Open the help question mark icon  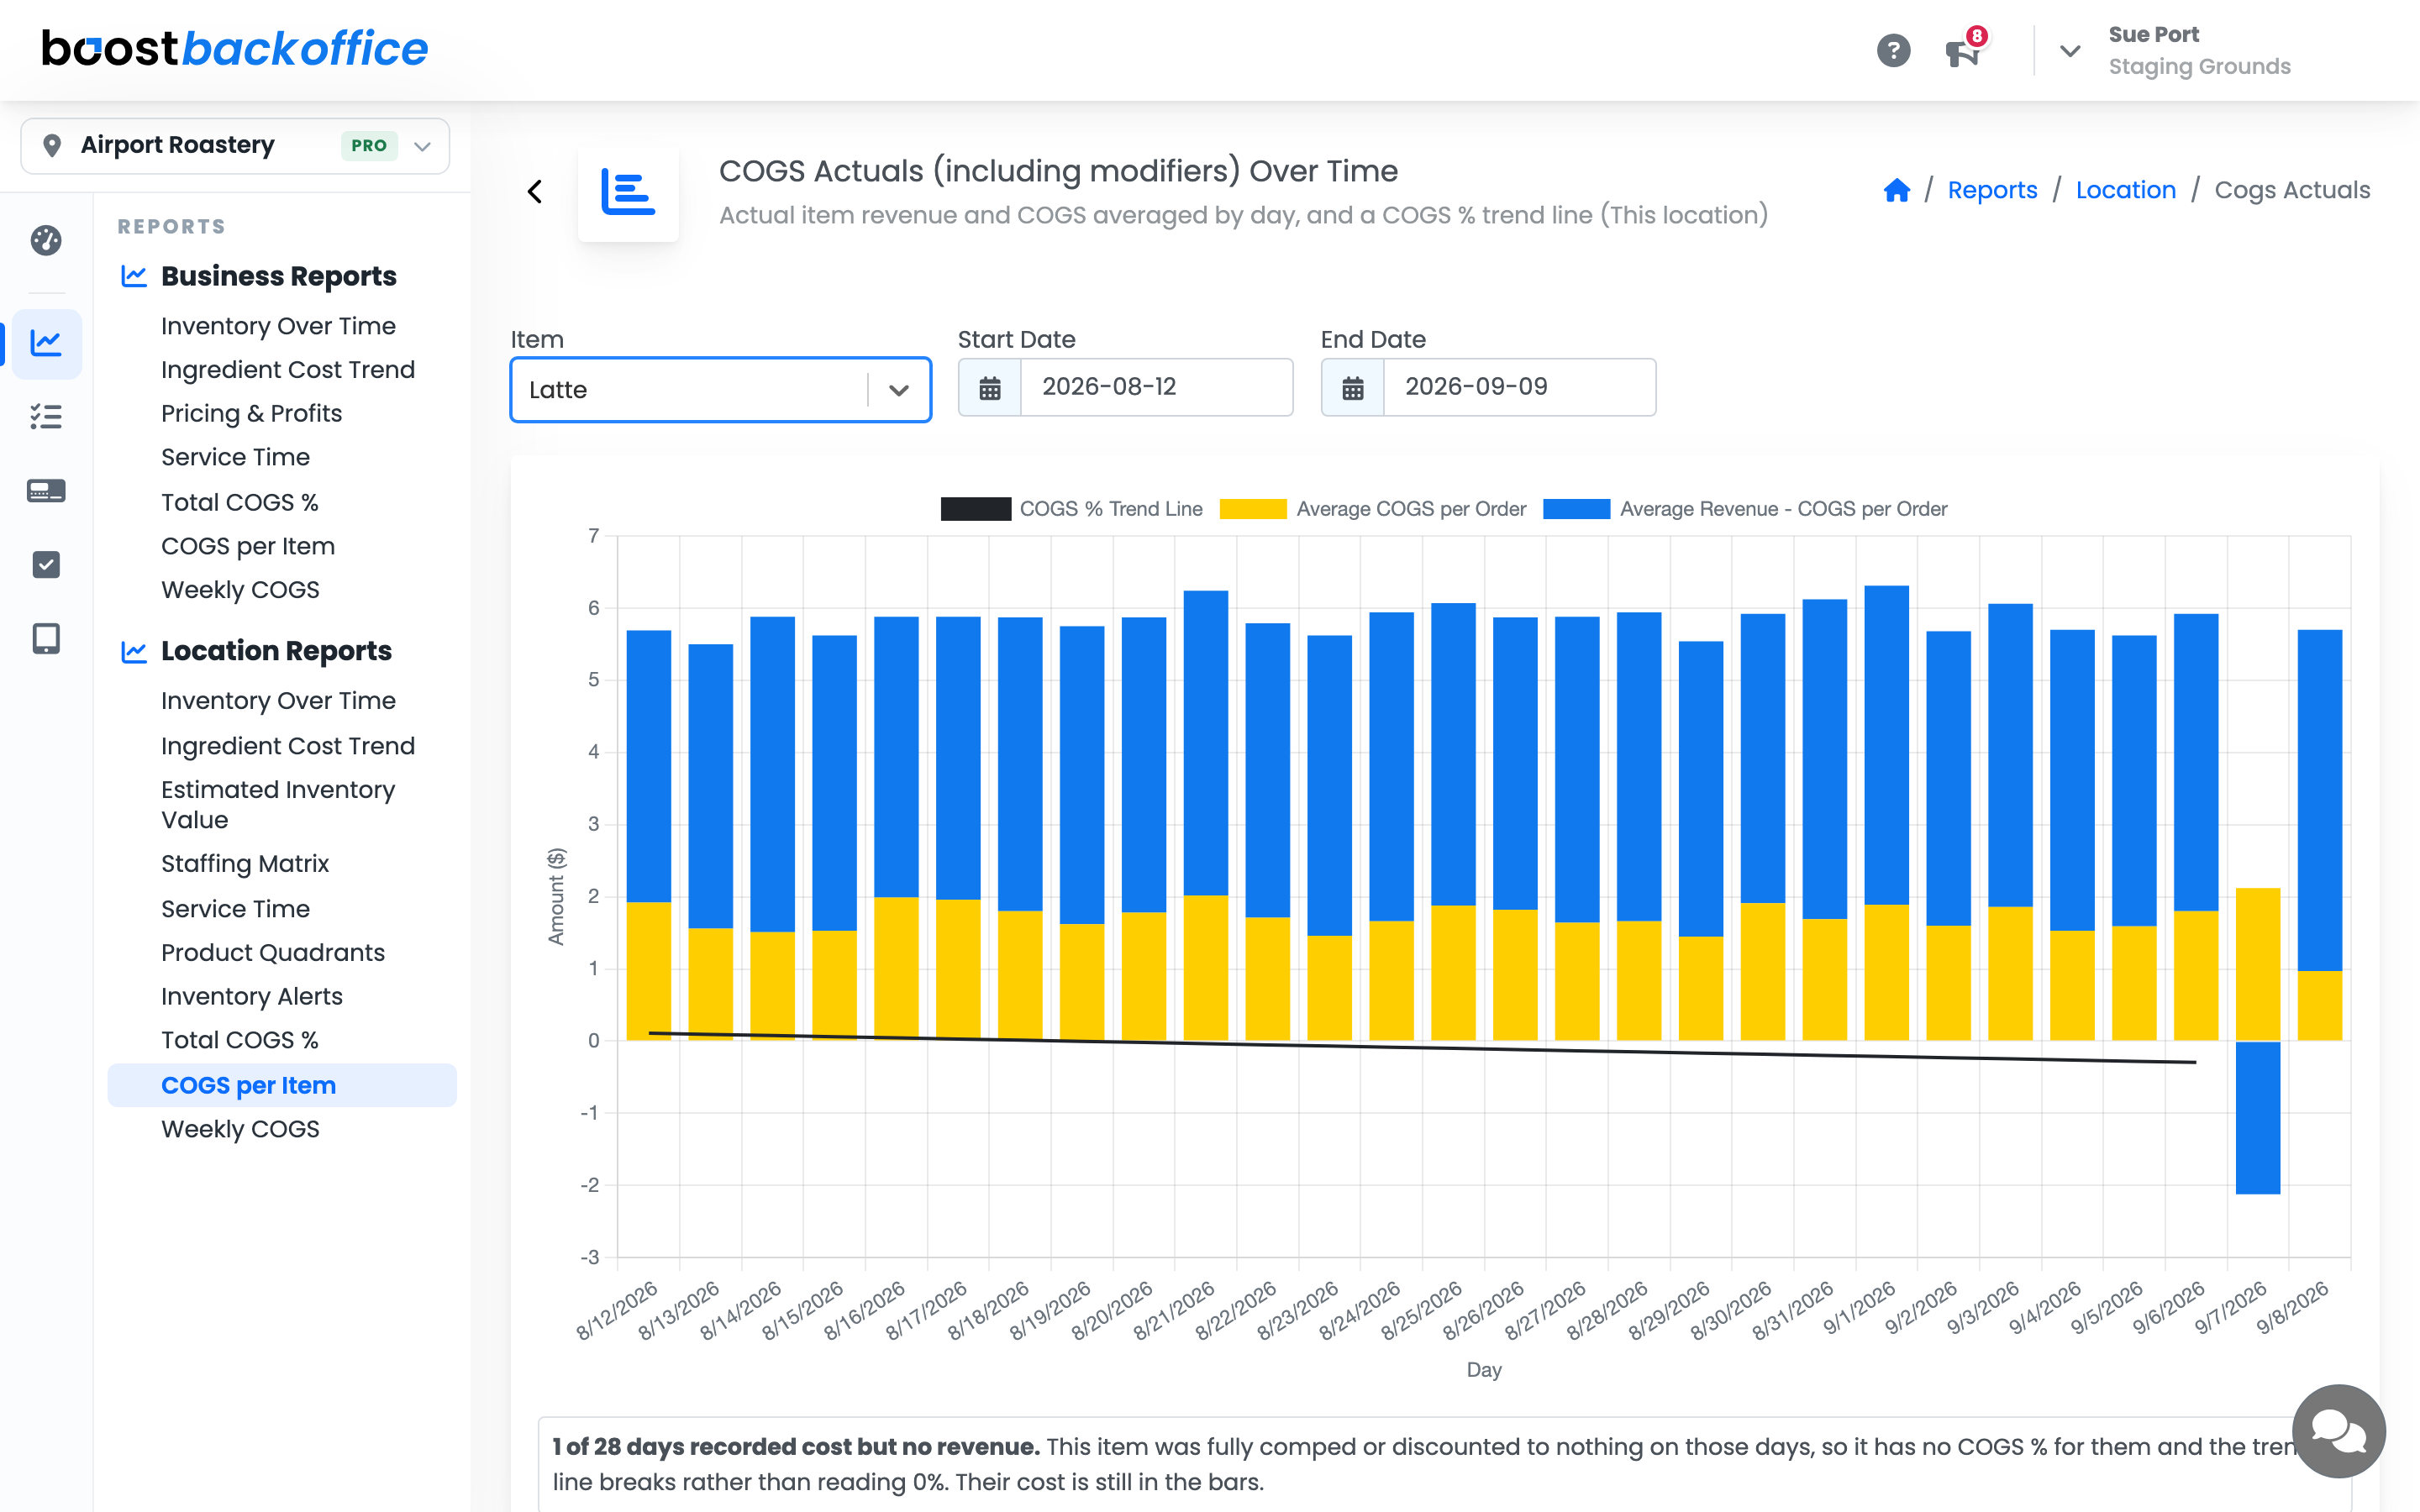click(x=1893, y=50)
